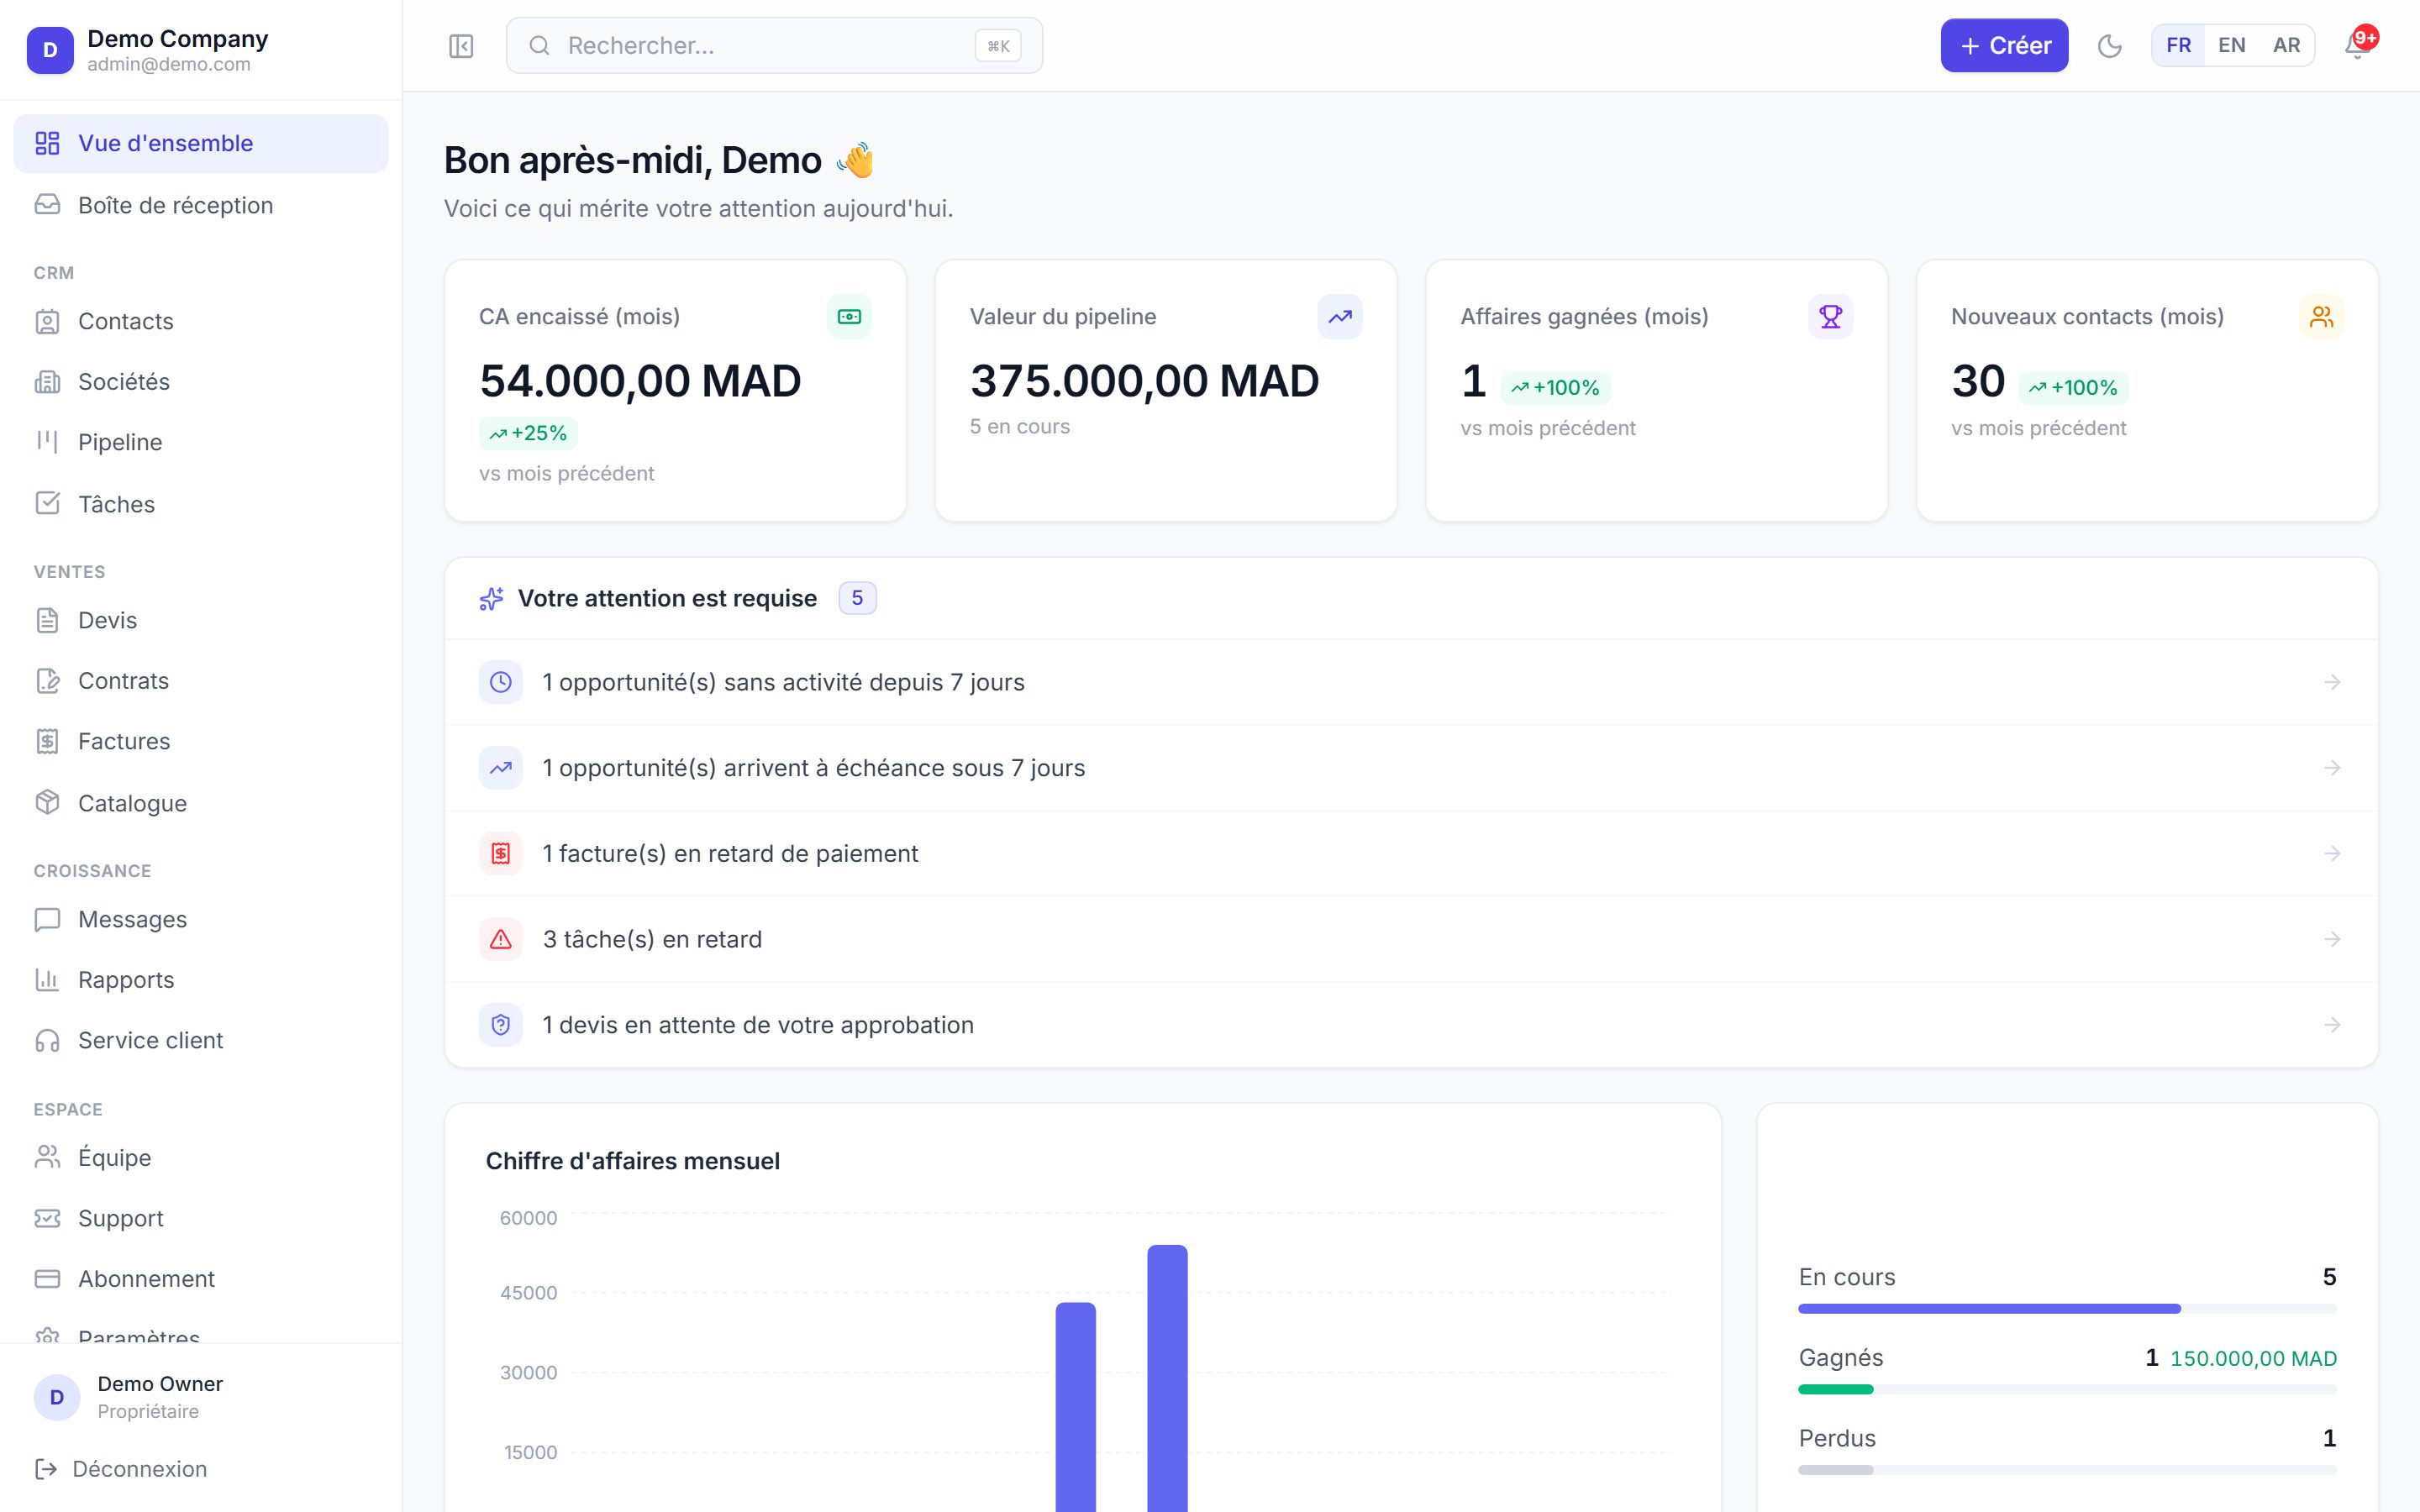This screenshot has height=1512, width=2420.
Task: Open arrow for opportunities due within 7 days
Action: [2333, 768]
